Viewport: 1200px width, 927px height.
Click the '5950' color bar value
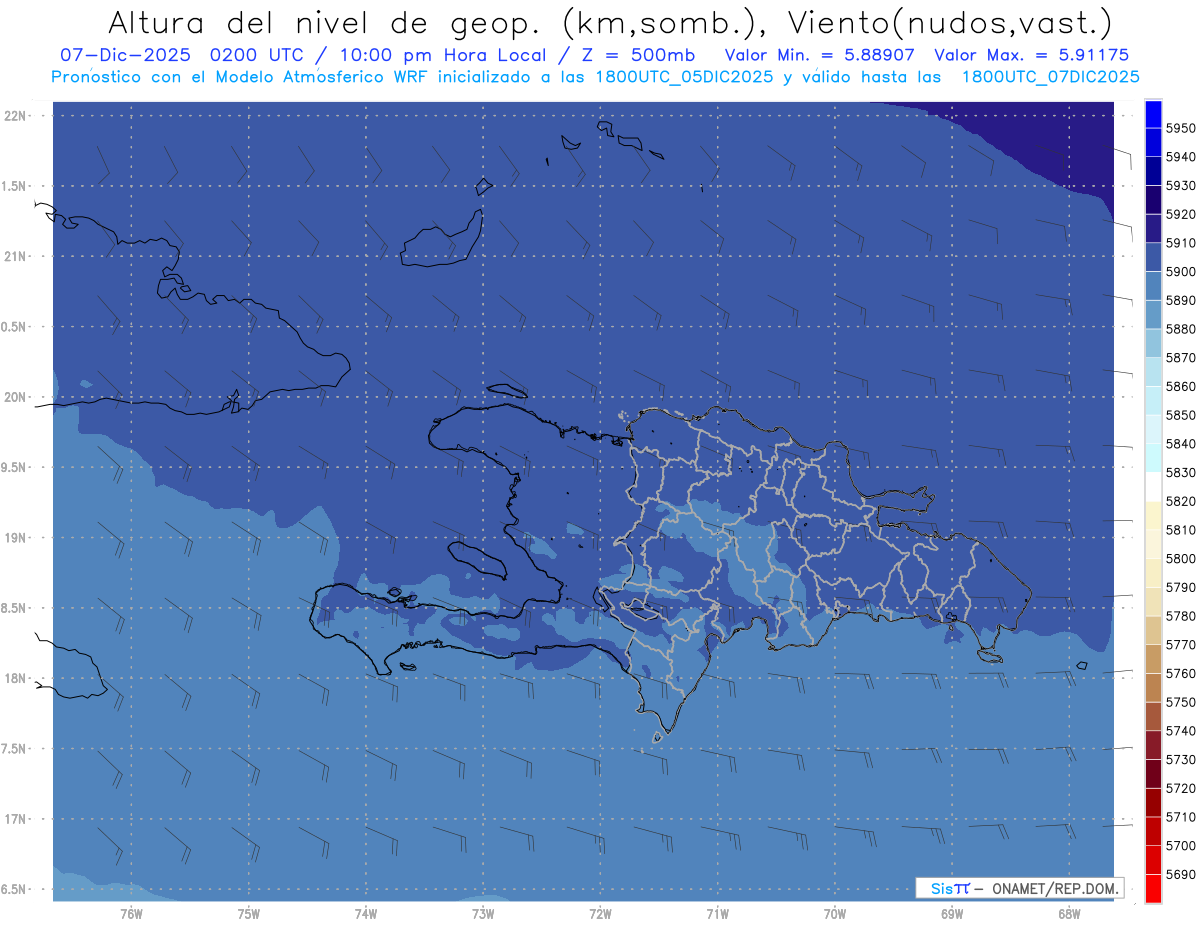pyautogui.click(x=1181, y=129)
